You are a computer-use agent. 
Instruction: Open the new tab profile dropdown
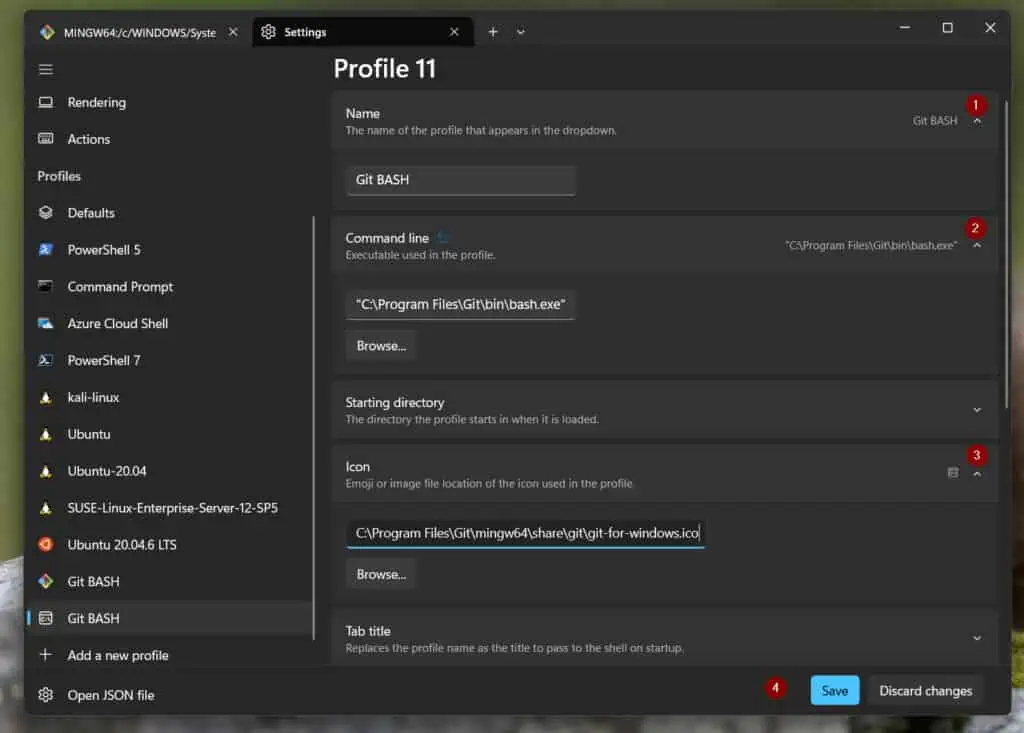pos(520,32)
